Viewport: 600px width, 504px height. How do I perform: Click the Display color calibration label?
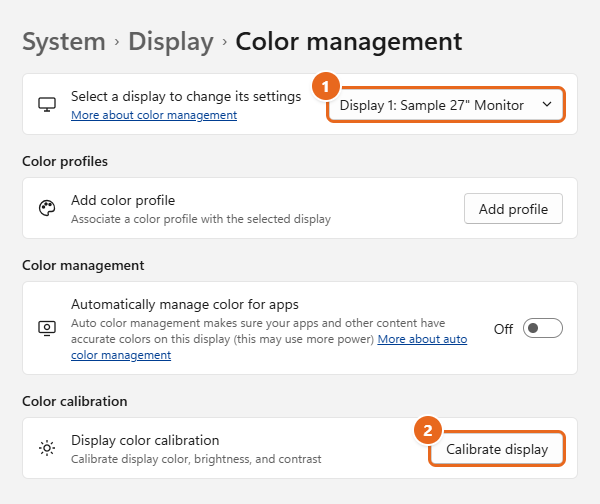pos(145,440)
